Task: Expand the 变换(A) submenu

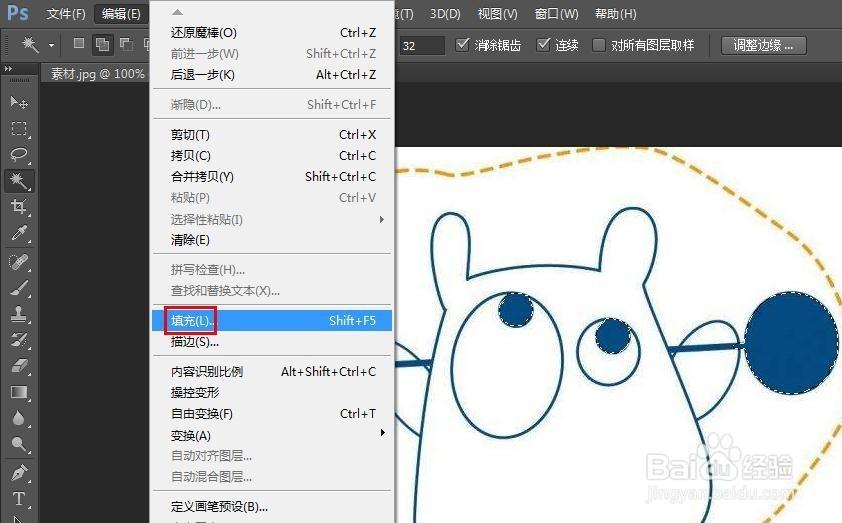Action: click(x=272, y=435)
